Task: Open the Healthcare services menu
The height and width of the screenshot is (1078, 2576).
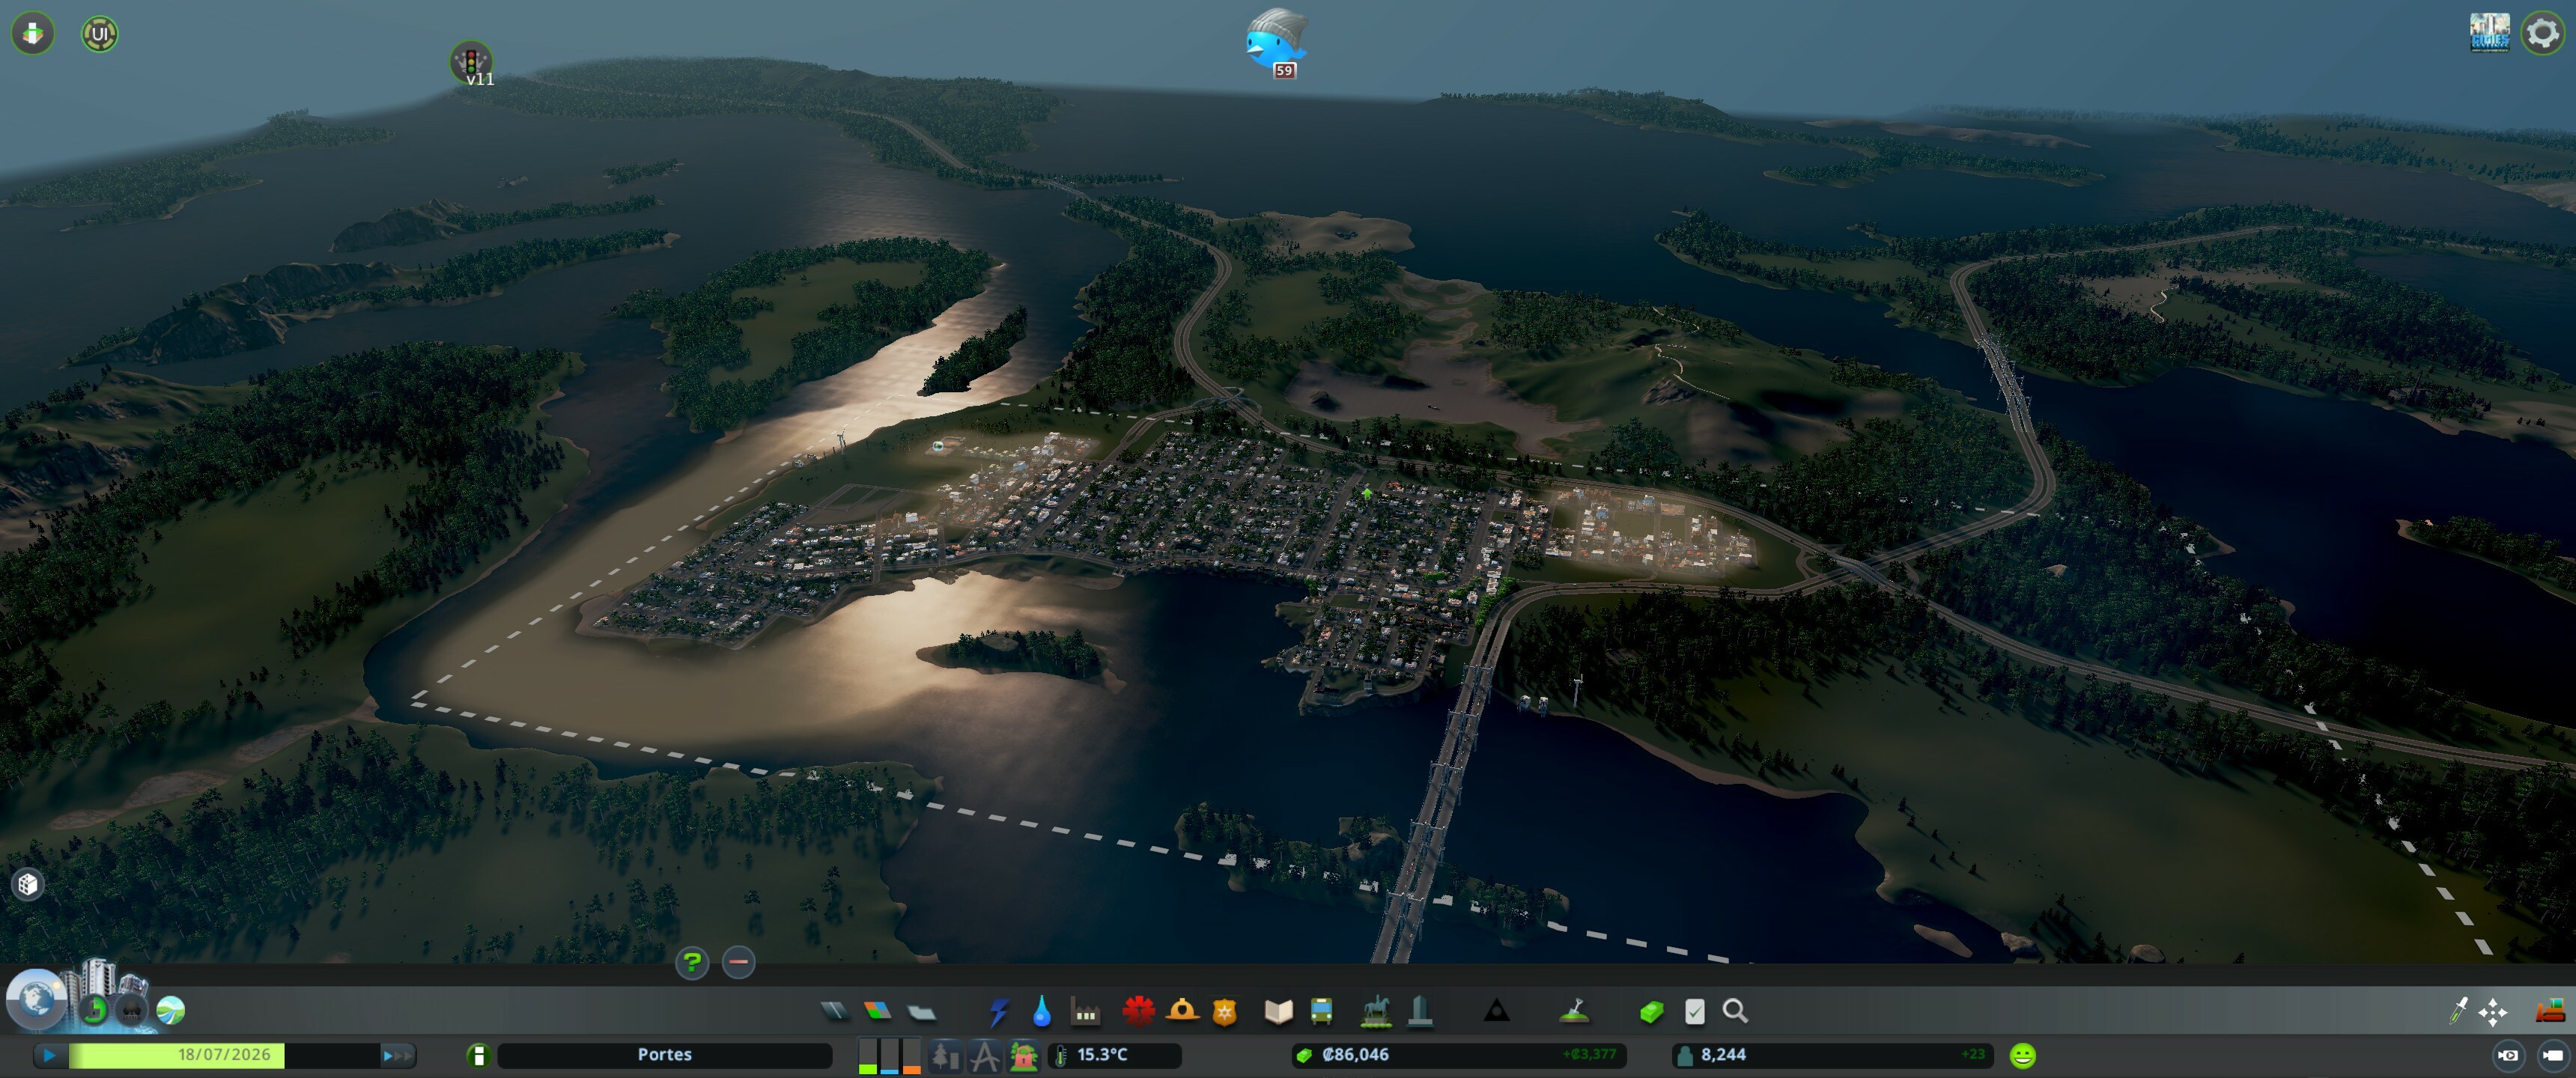Action: (x=1138, y=1011)
